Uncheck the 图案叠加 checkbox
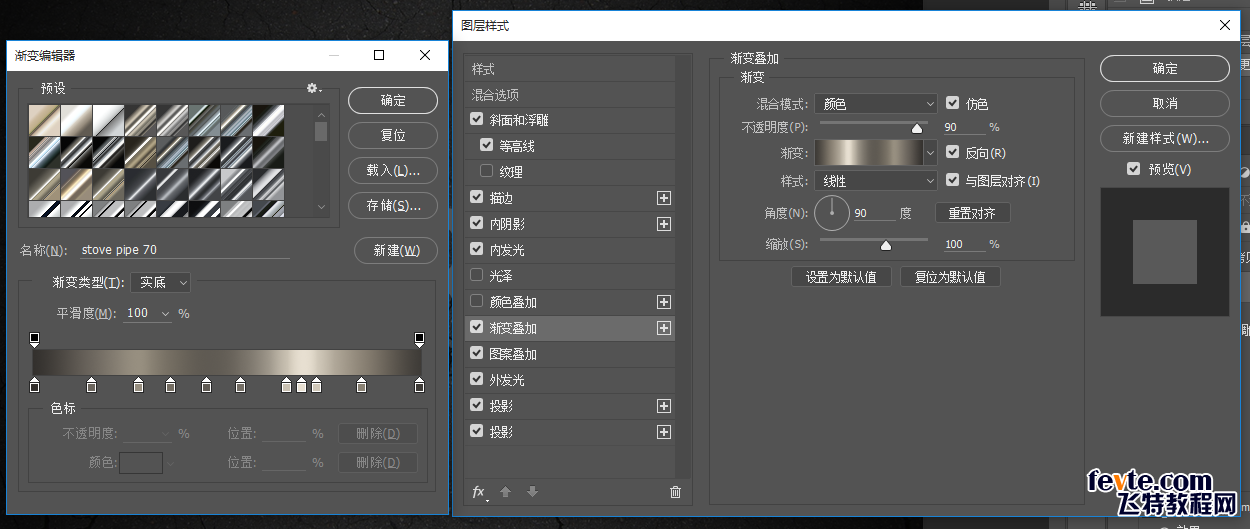1250x529 pixels. coord(477,354)
